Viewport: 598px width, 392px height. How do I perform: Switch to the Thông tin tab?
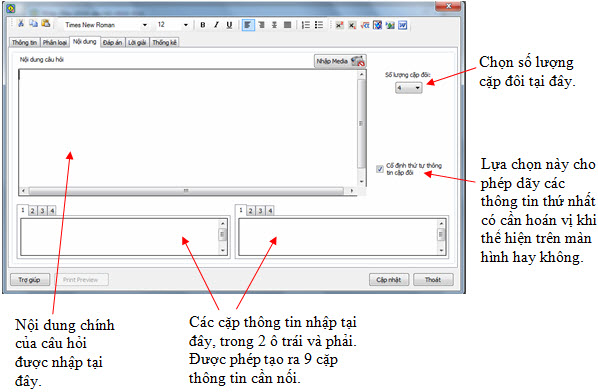click(24, 42)
